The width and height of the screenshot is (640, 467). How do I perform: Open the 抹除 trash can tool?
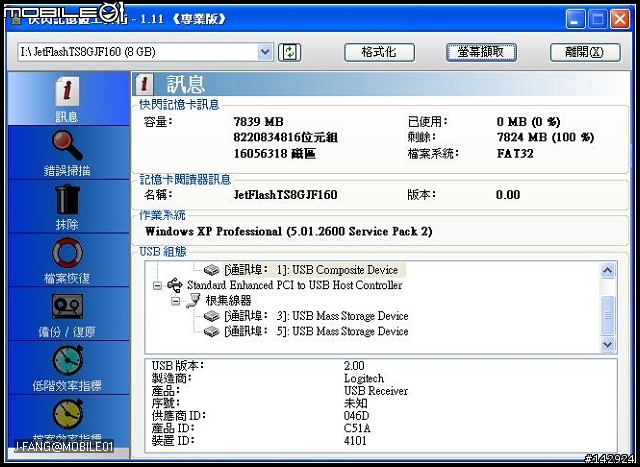click(x=68, y=199)
